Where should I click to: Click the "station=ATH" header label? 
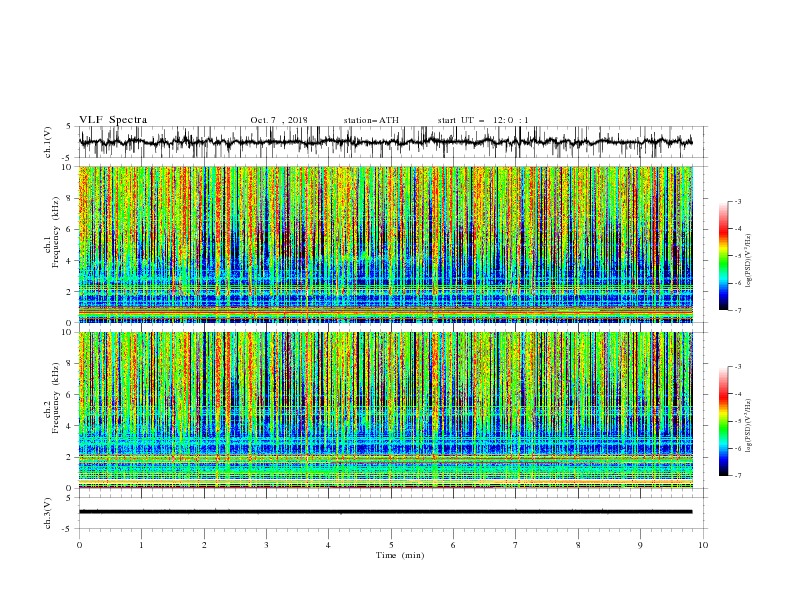[x=371, y=120]
